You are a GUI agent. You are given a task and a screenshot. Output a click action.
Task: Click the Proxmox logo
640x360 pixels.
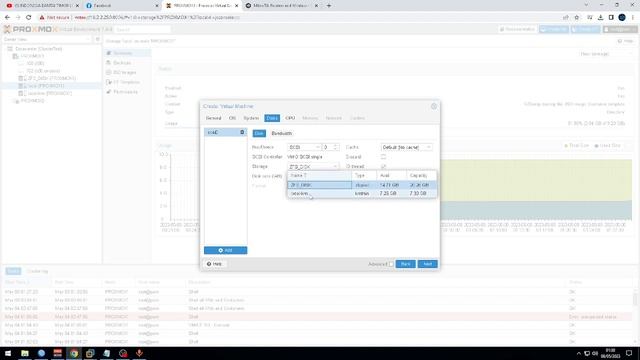pyautogui.click(x=31, y=29)
